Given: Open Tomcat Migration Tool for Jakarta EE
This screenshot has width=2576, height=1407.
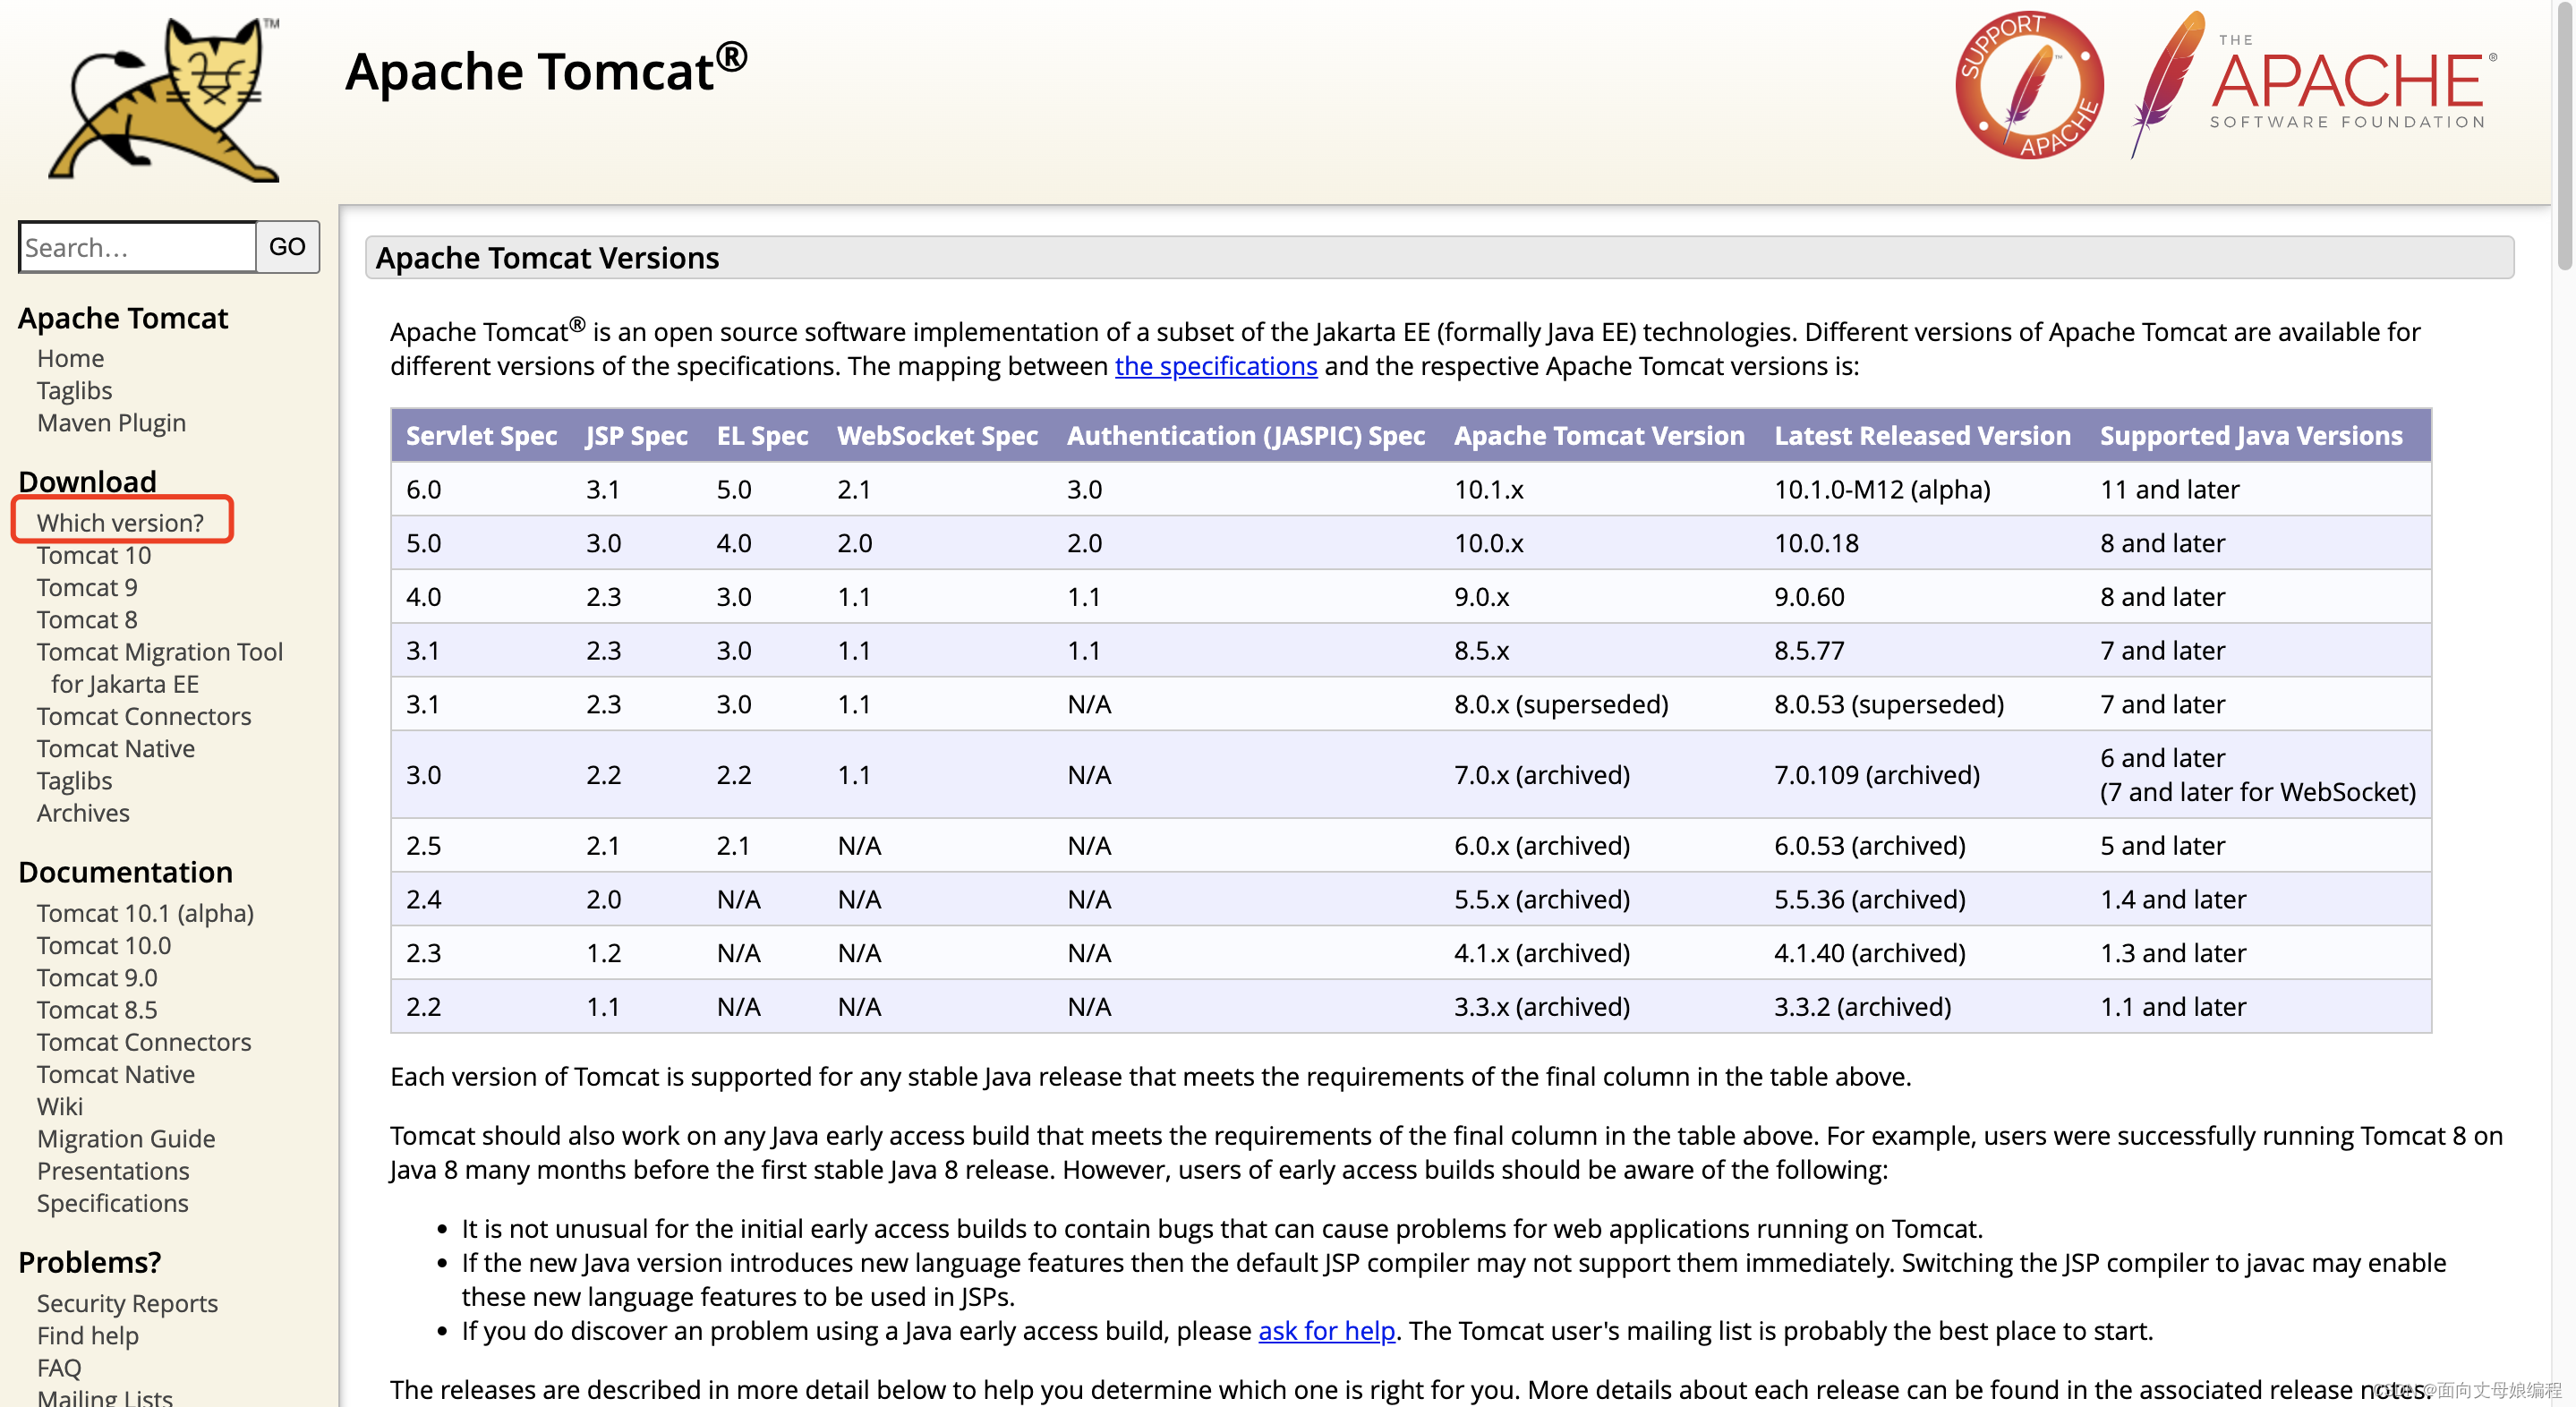Looking at the screenshot, I should (x=160, y=667).
